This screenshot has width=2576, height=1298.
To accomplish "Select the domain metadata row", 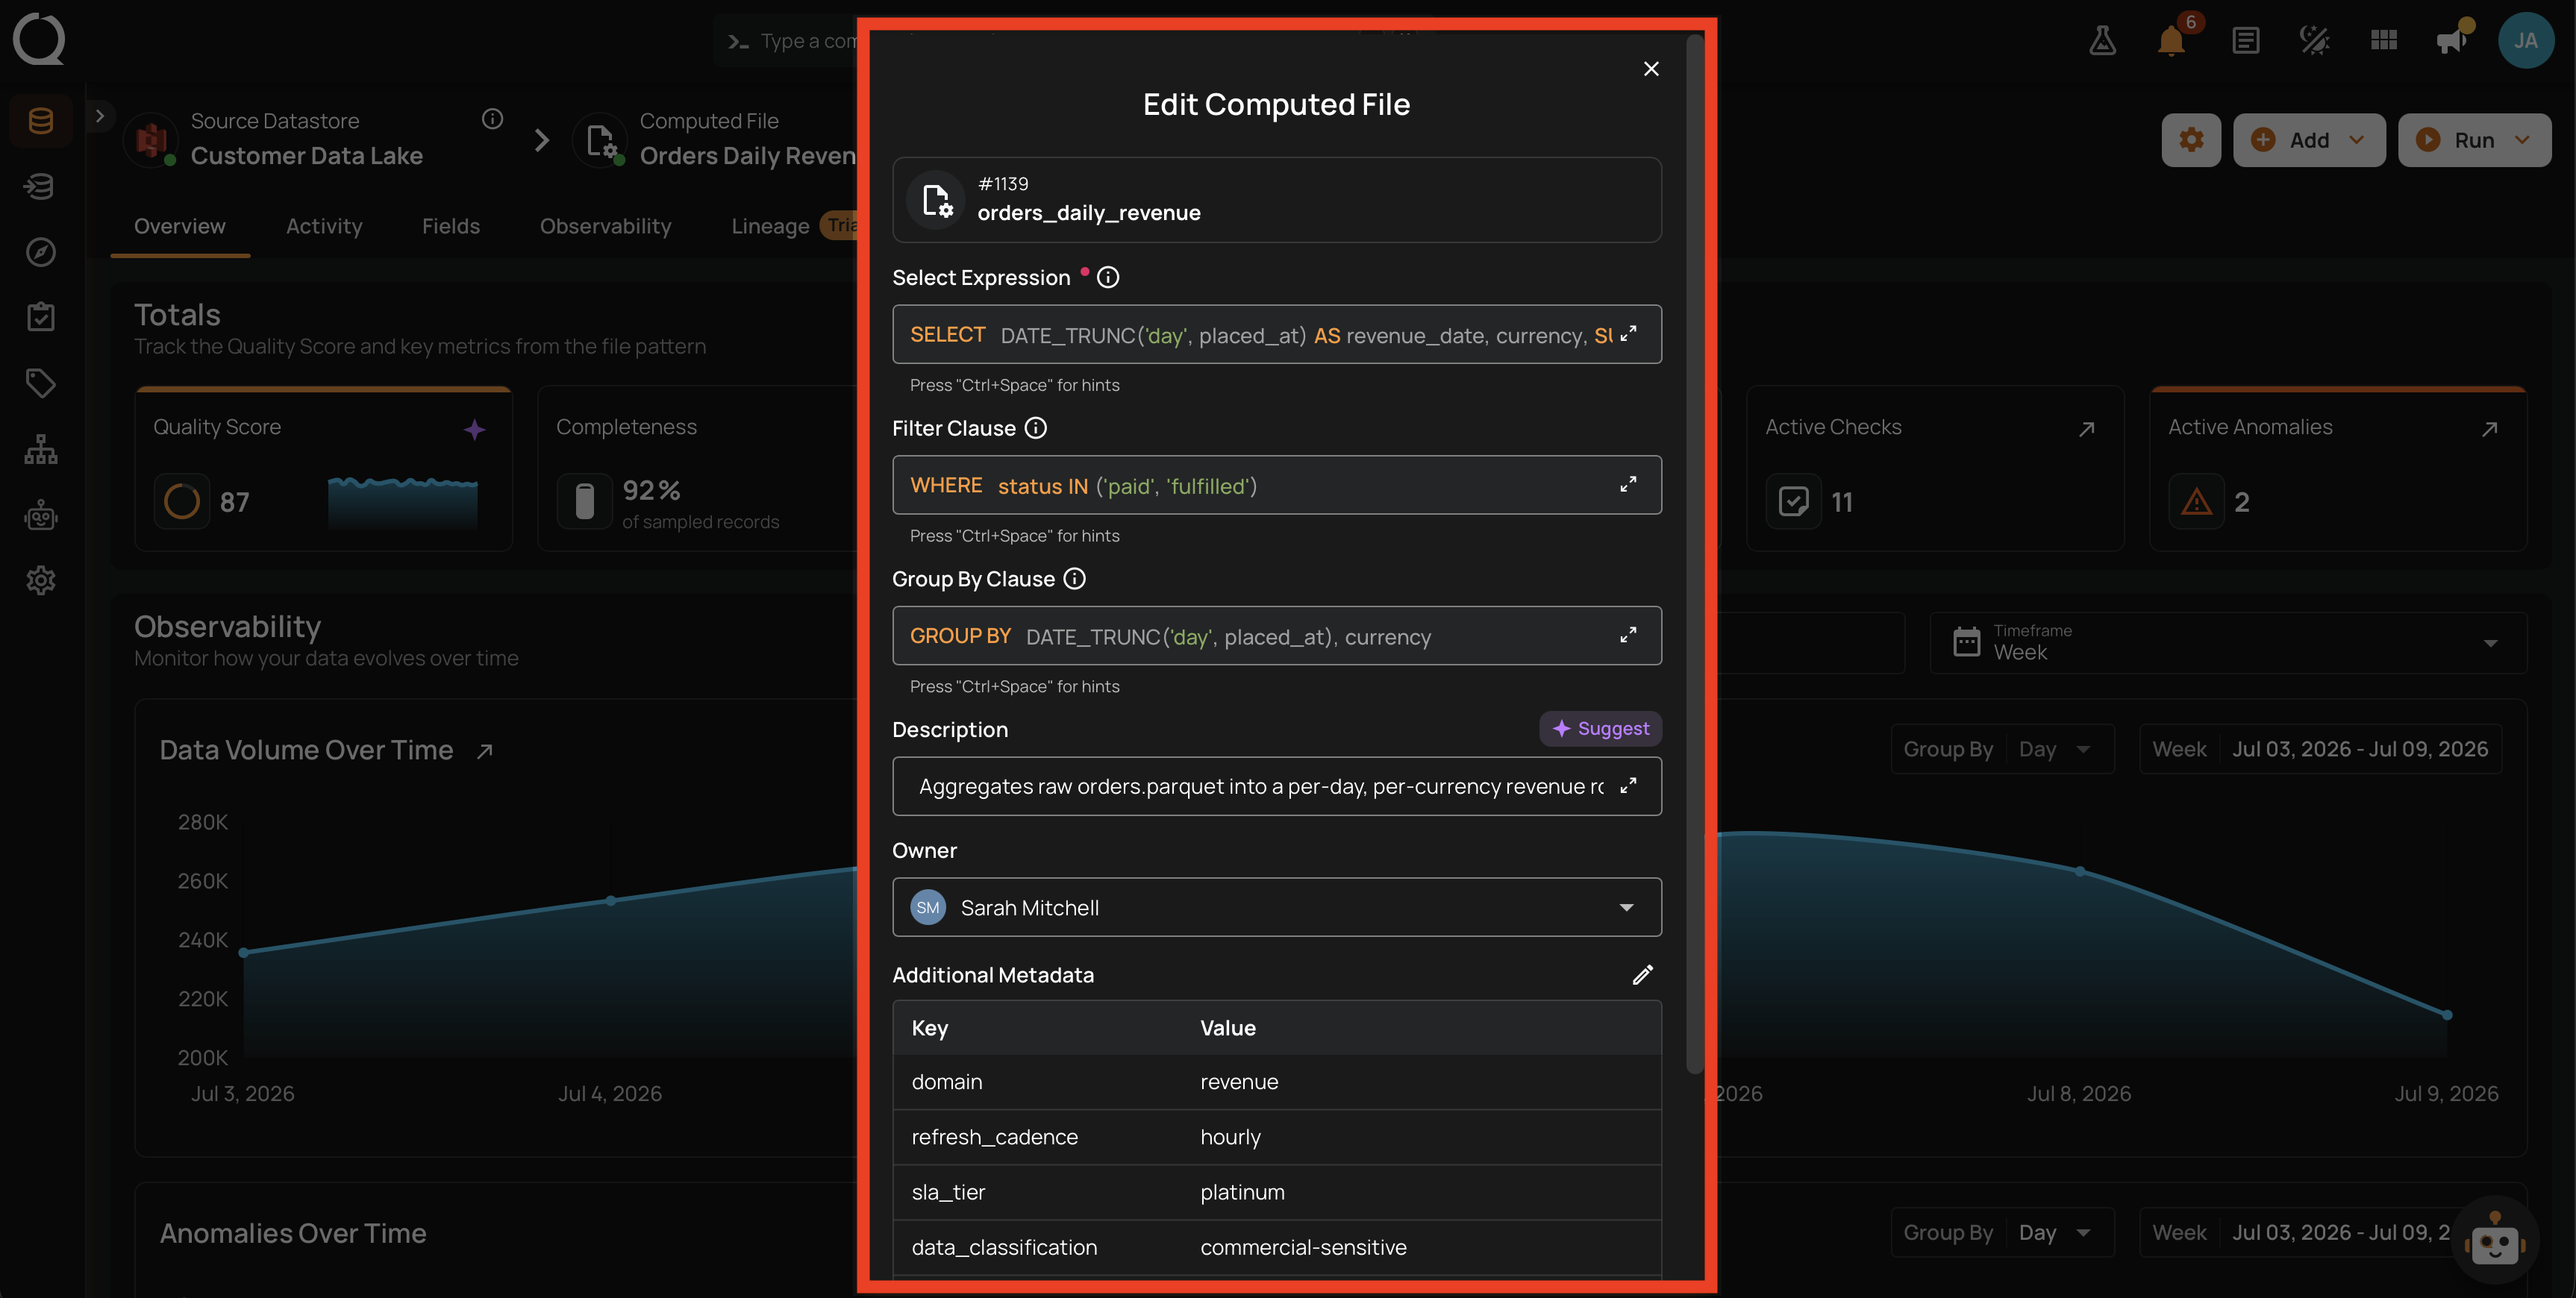I will (x=1277, y=1082).
